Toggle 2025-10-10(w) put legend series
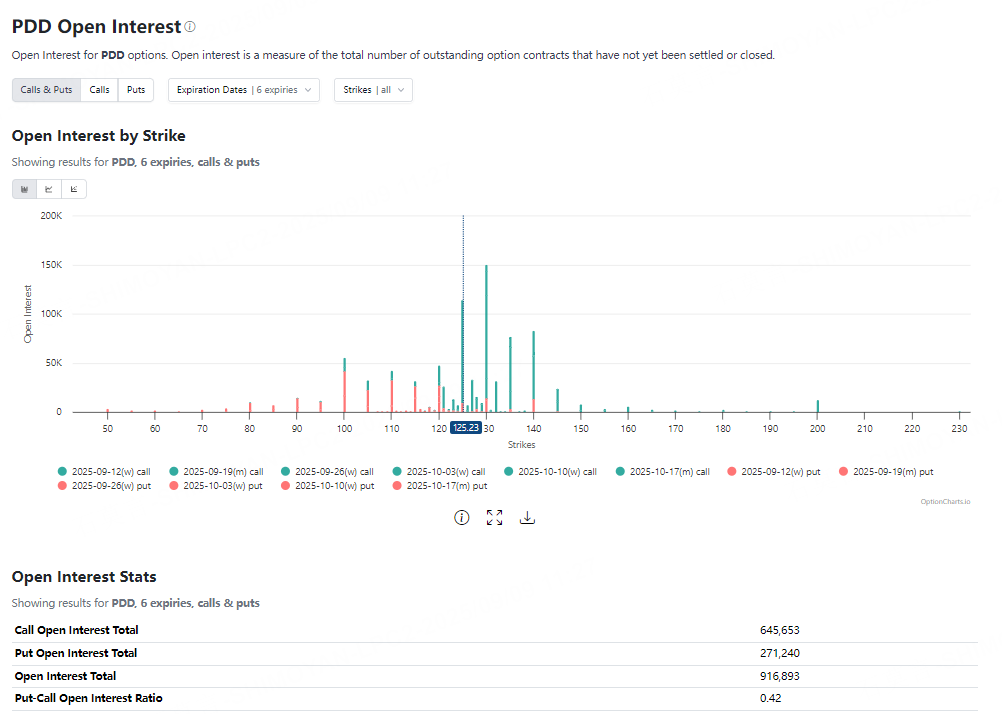 pos(328,486)
